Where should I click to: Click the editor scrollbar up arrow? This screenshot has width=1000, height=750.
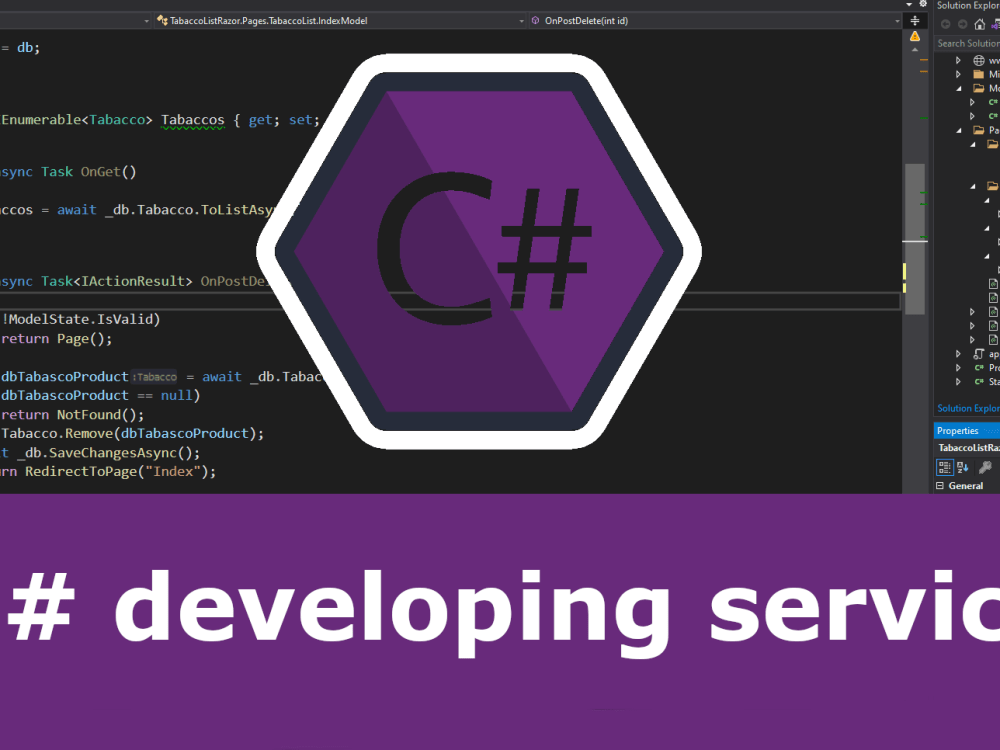coord(915,50)
